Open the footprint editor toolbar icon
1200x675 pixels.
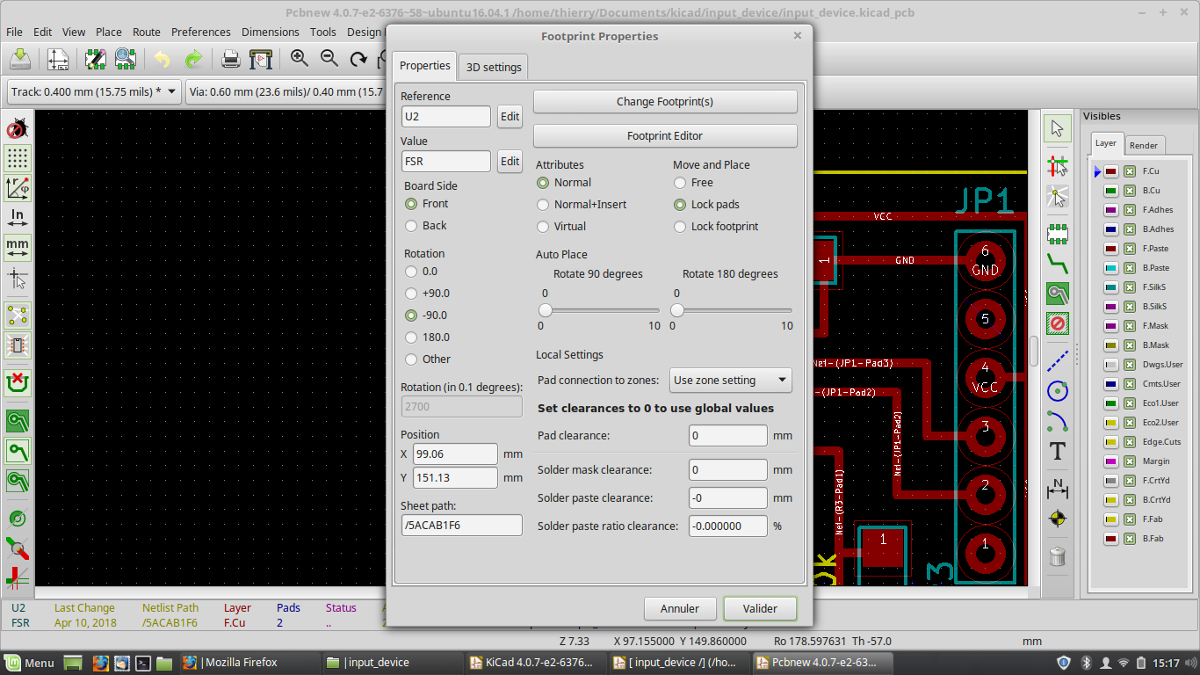95,59
